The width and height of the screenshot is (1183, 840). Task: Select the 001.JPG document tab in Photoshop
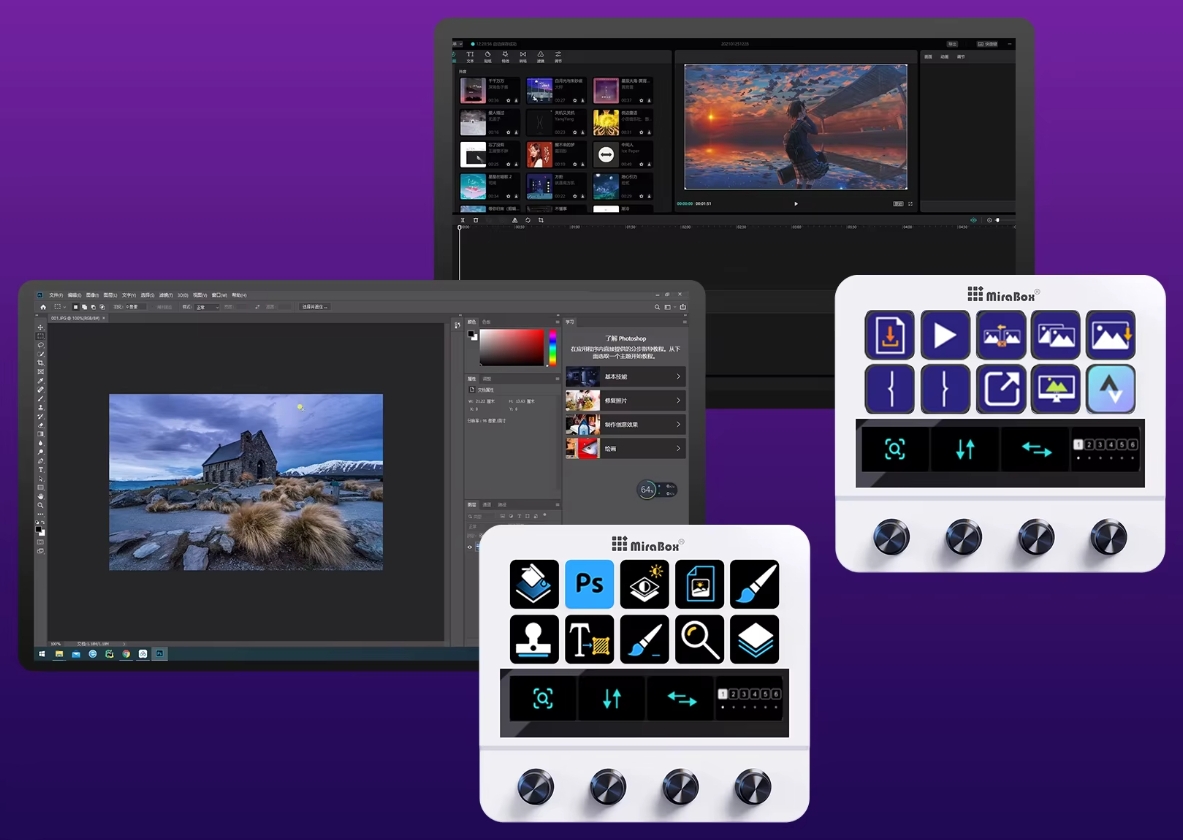point(69,318)
